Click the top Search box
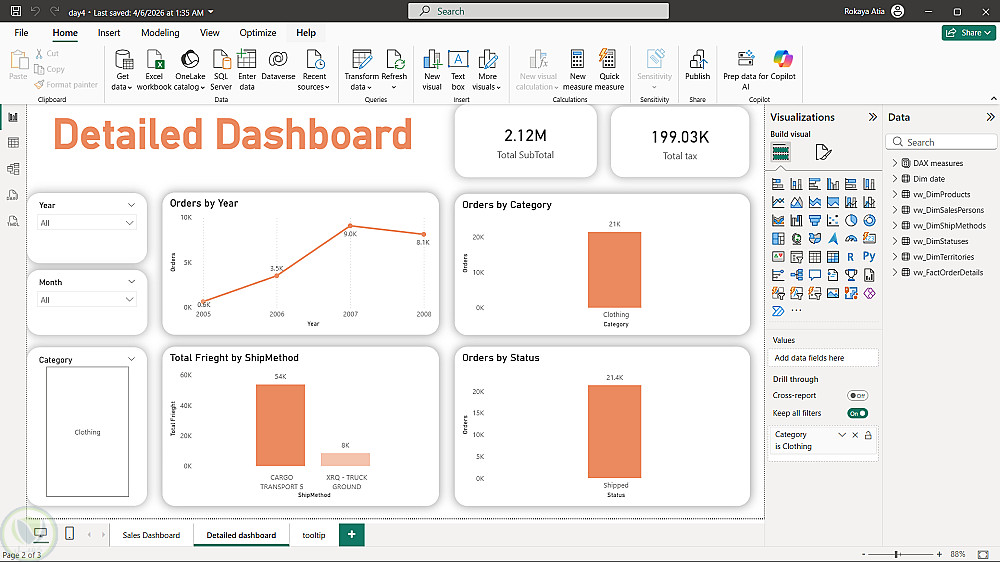Screen dimensions: 1000x562 (x=538, y=11)
